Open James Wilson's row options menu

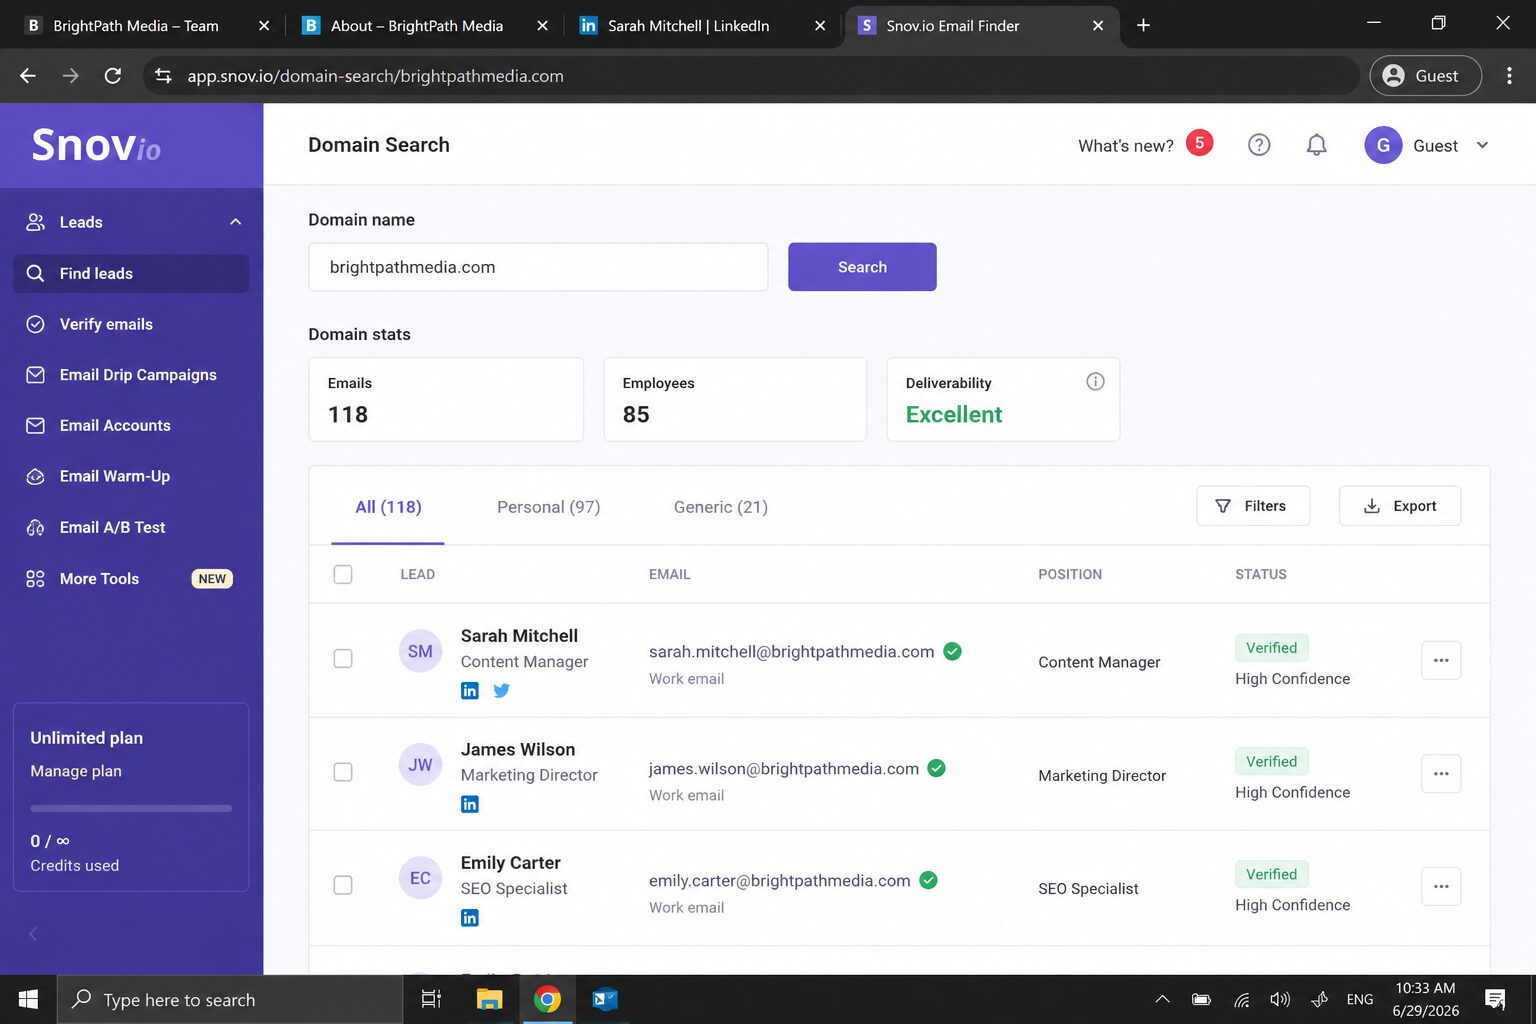tap(1441, 773)
